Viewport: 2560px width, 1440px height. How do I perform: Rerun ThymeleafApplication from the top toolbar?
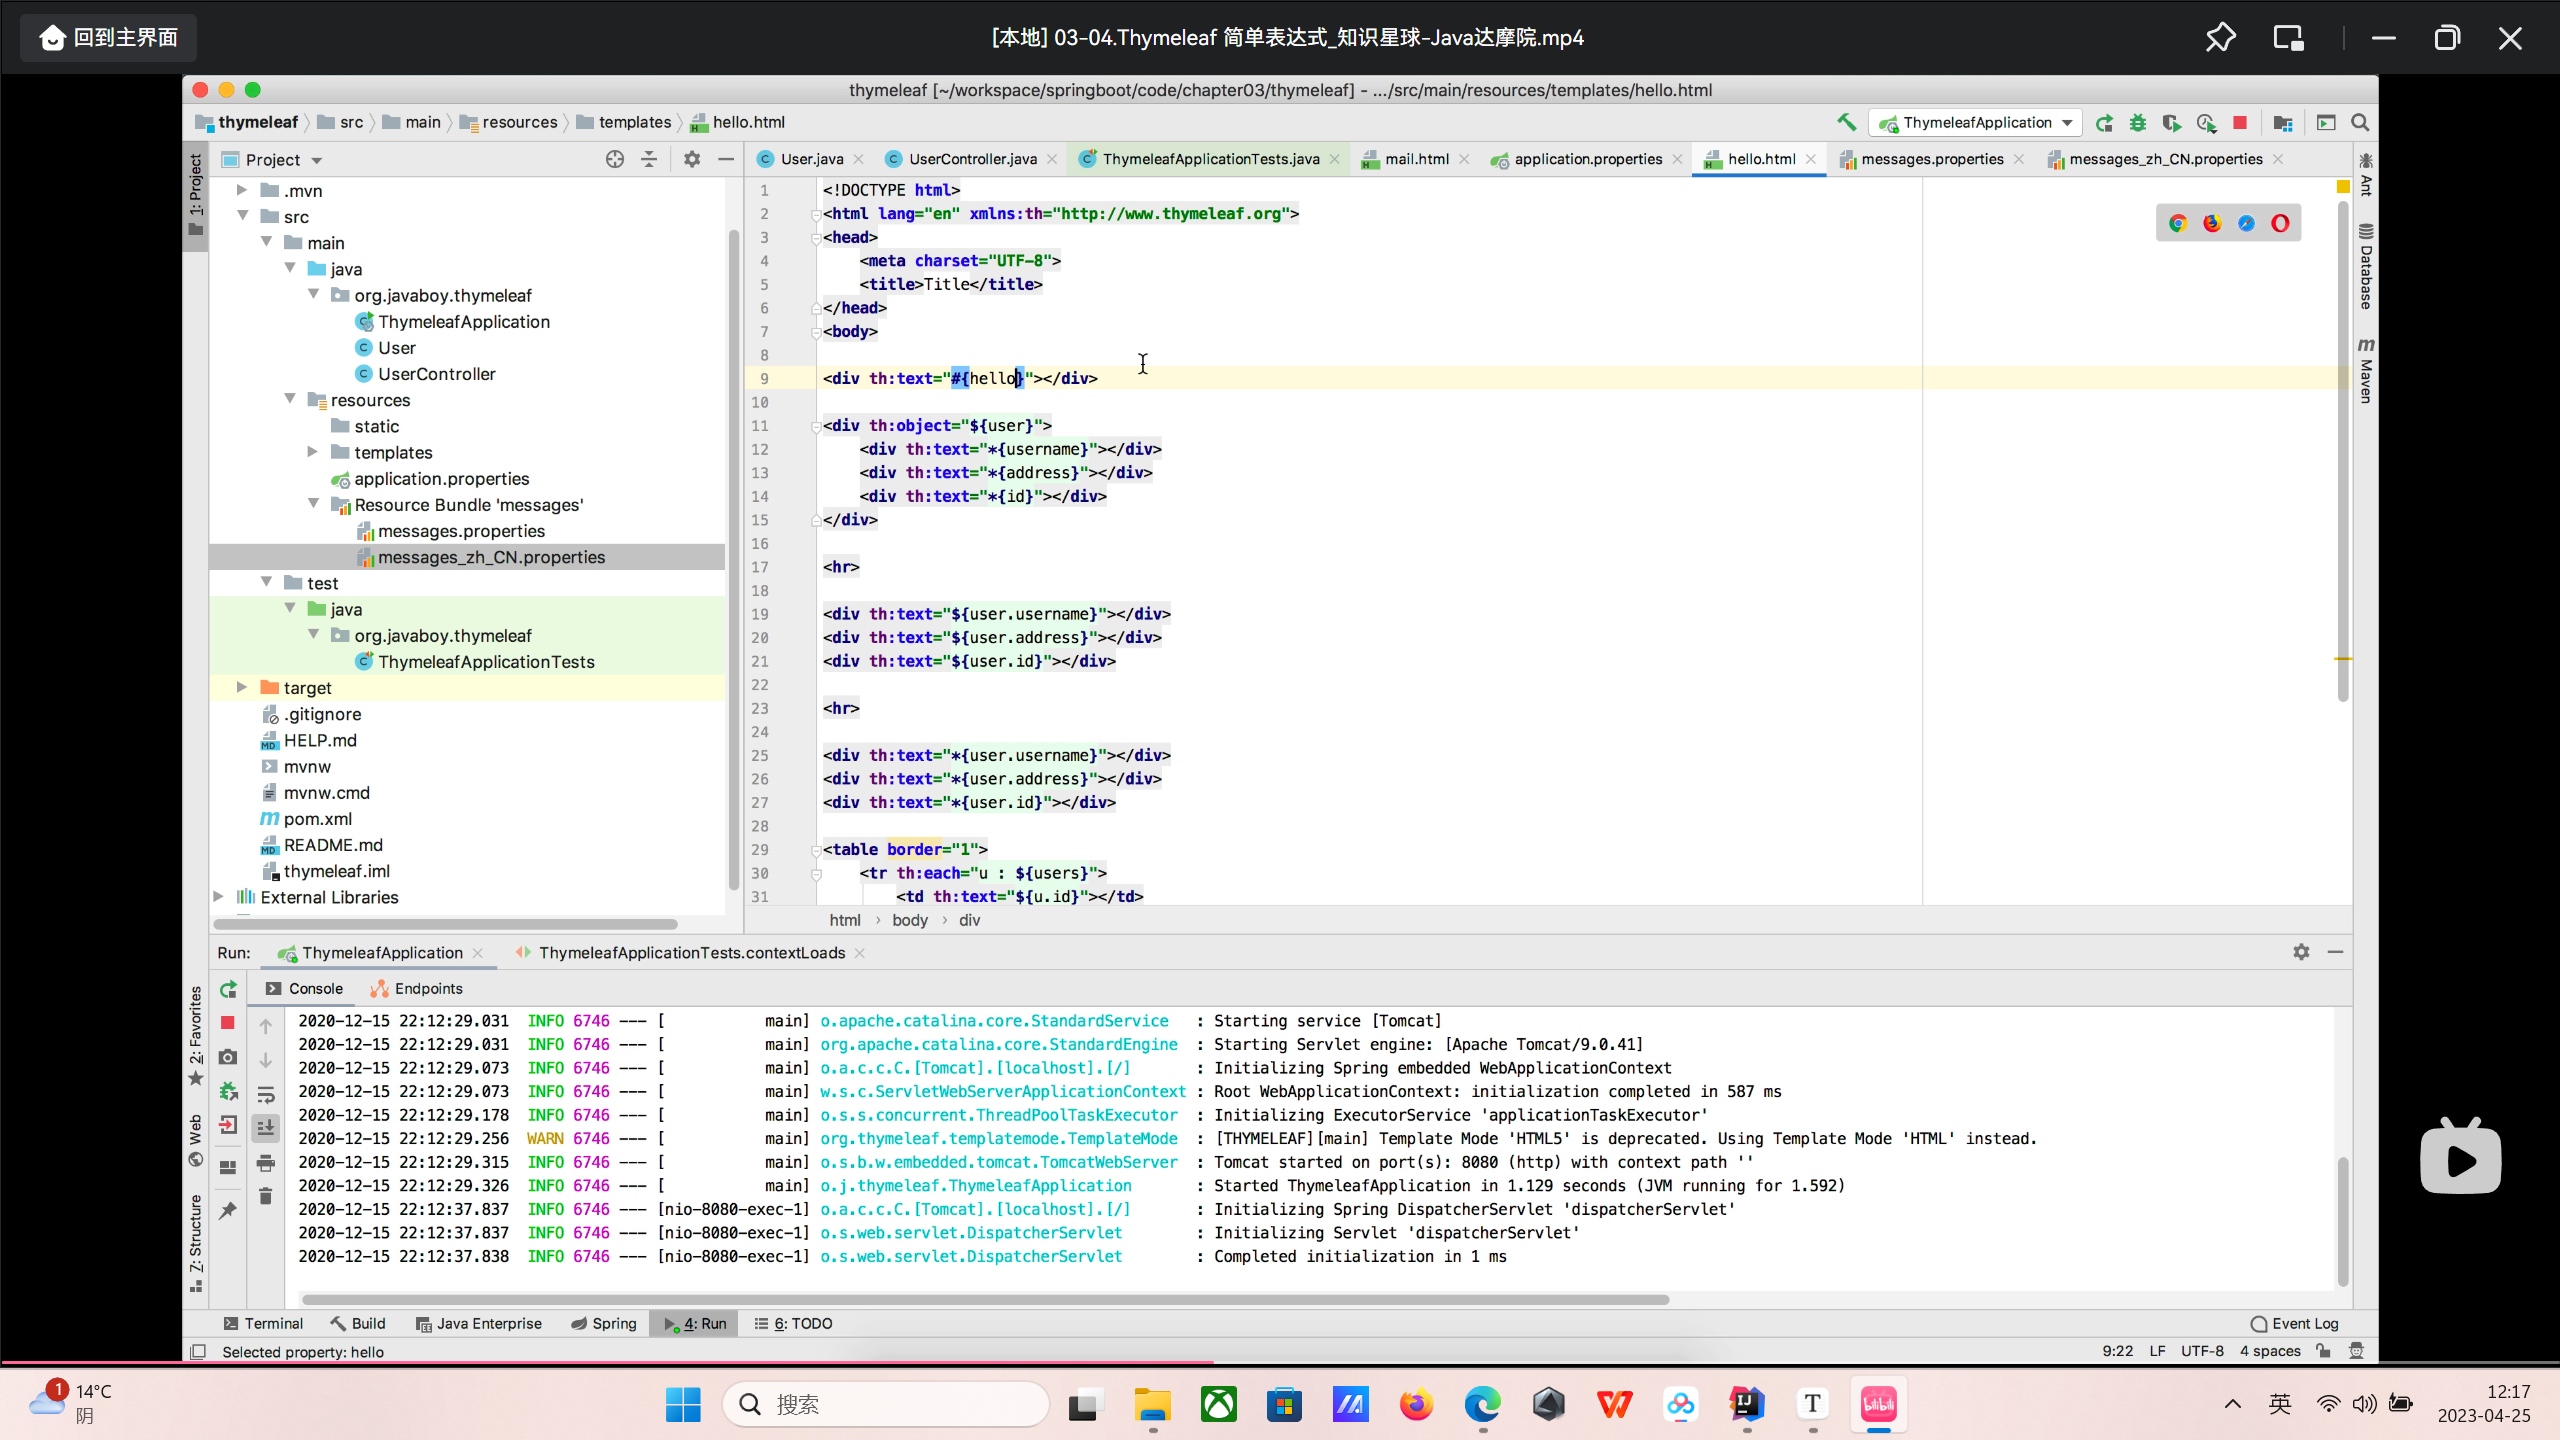pyautogui.click(x=2104, y=122)
